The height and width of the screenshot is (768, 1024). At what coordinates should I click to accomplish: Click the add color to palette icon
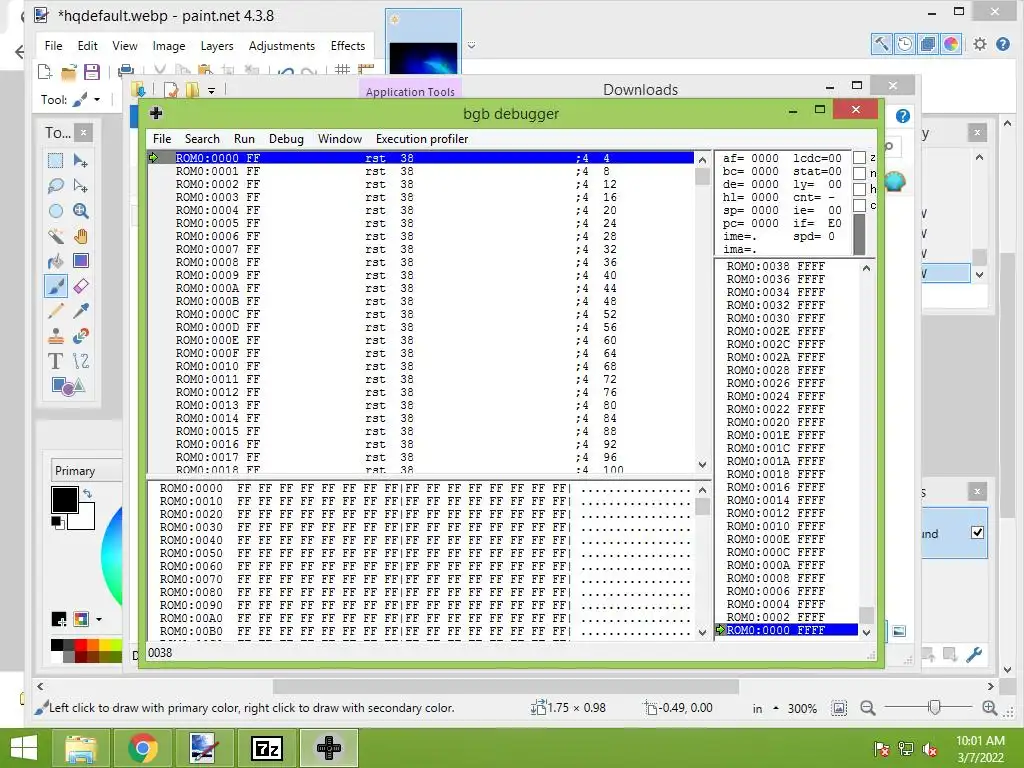pyautogui.click(x=59, y=618)
